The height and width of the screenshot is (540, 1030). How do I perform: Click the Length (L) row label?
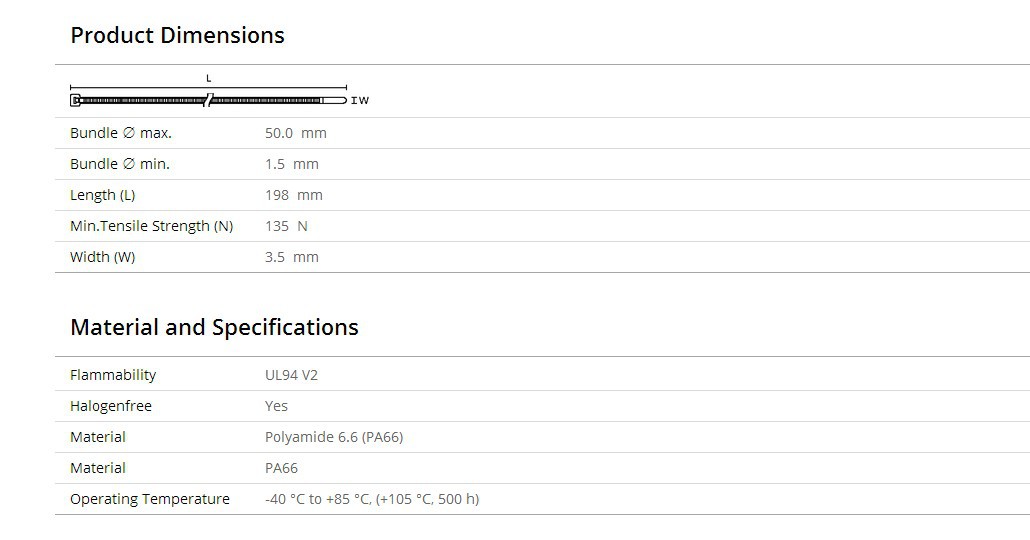coord(102,195)
